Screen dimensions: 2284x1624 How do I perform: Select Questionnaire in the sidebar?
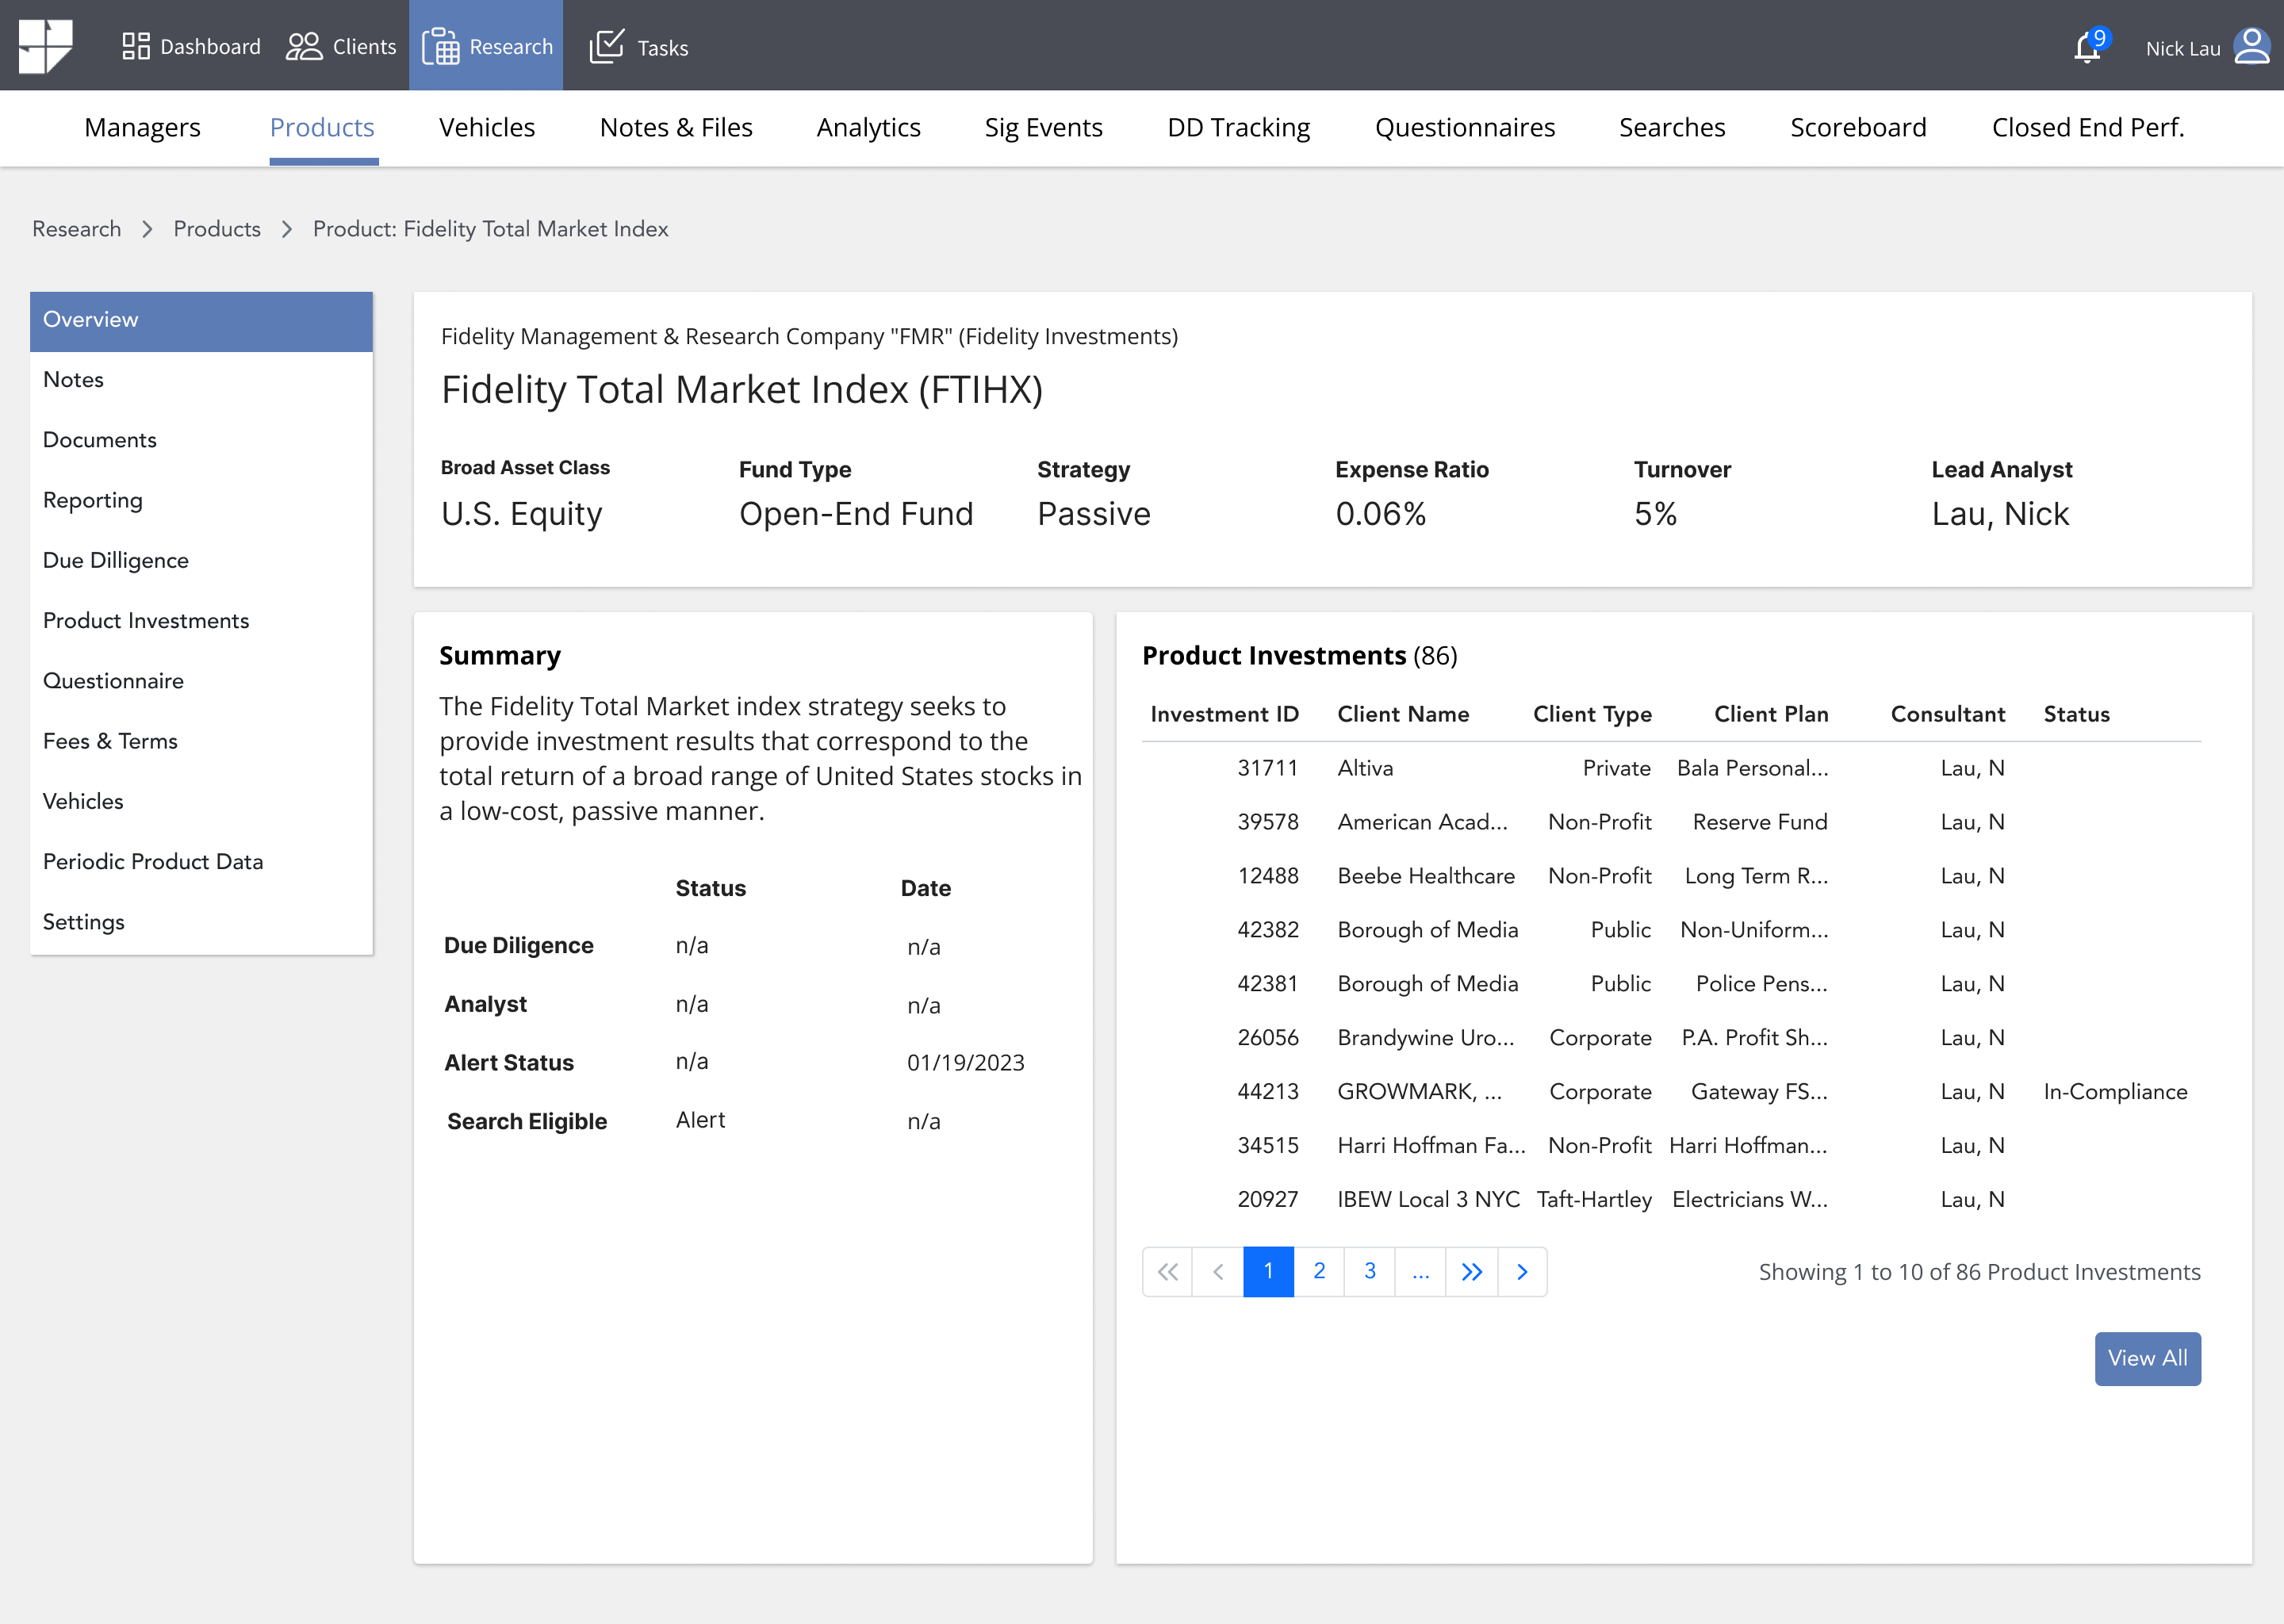pos(201,681)
